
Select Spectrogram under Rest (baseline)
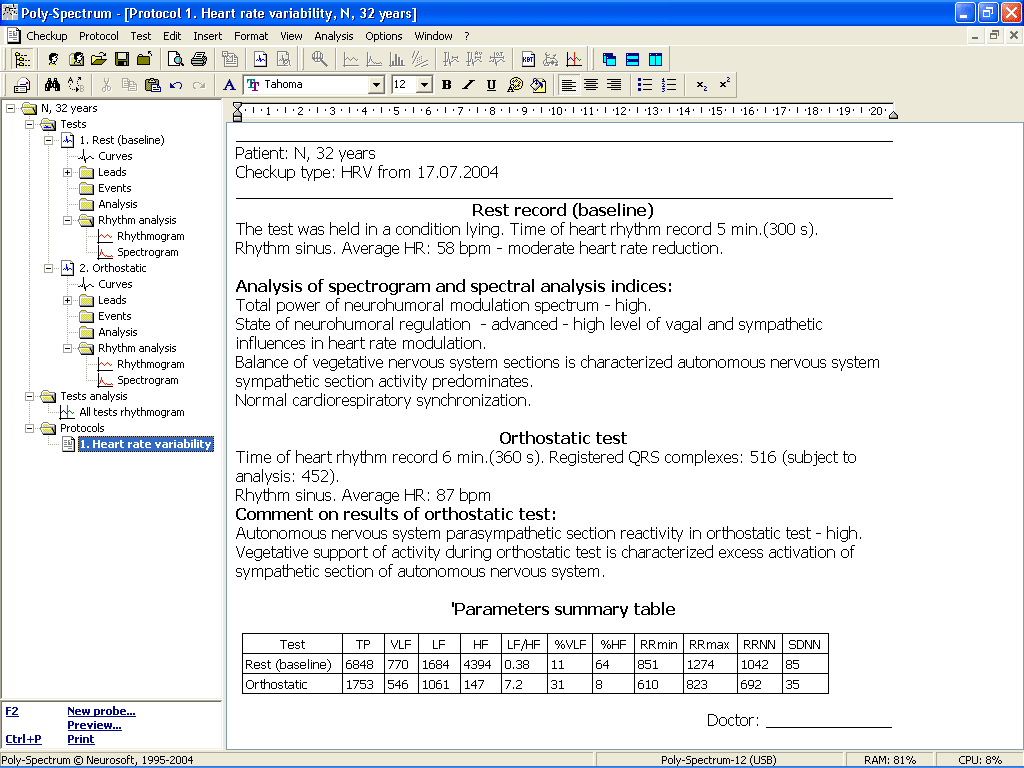148,252
